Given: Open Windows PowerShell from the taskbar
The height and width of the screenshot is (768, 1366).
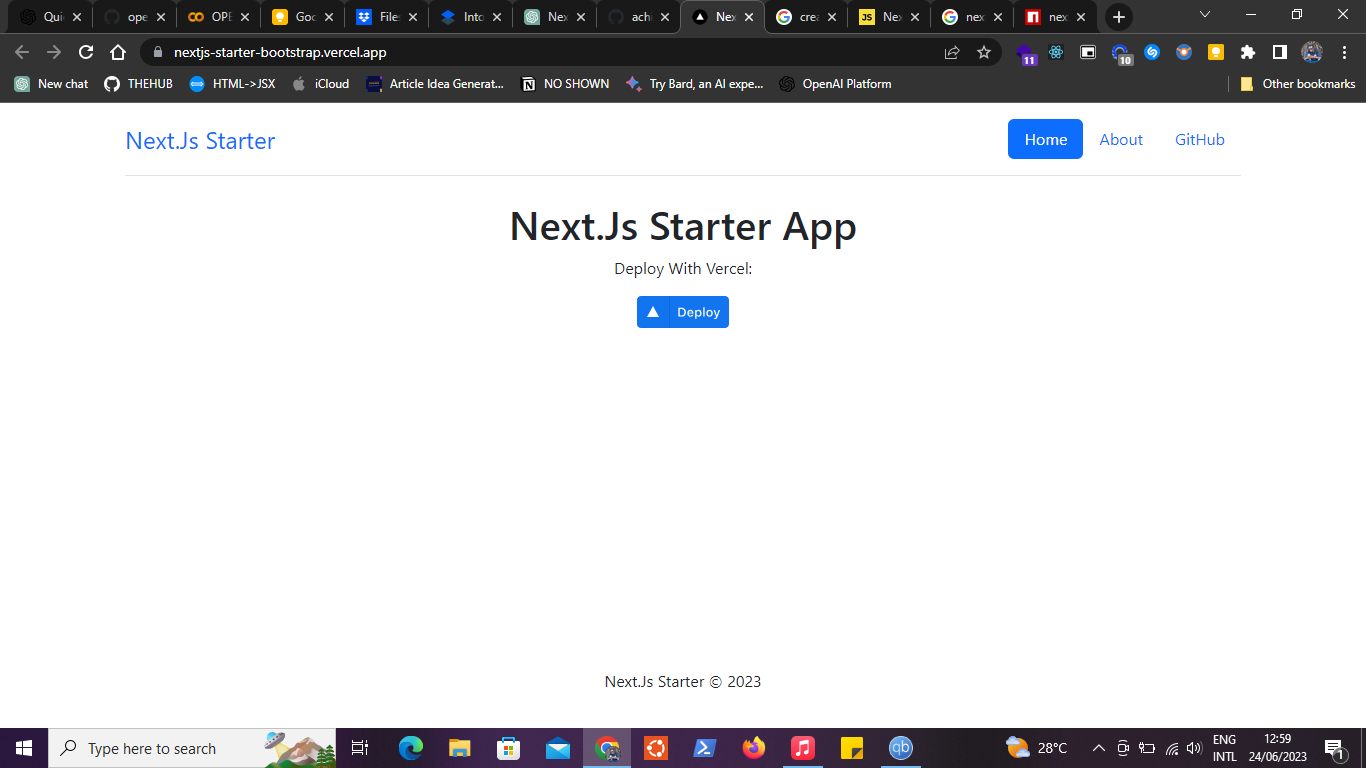Looking at the screenshot, I should (705, 748).
